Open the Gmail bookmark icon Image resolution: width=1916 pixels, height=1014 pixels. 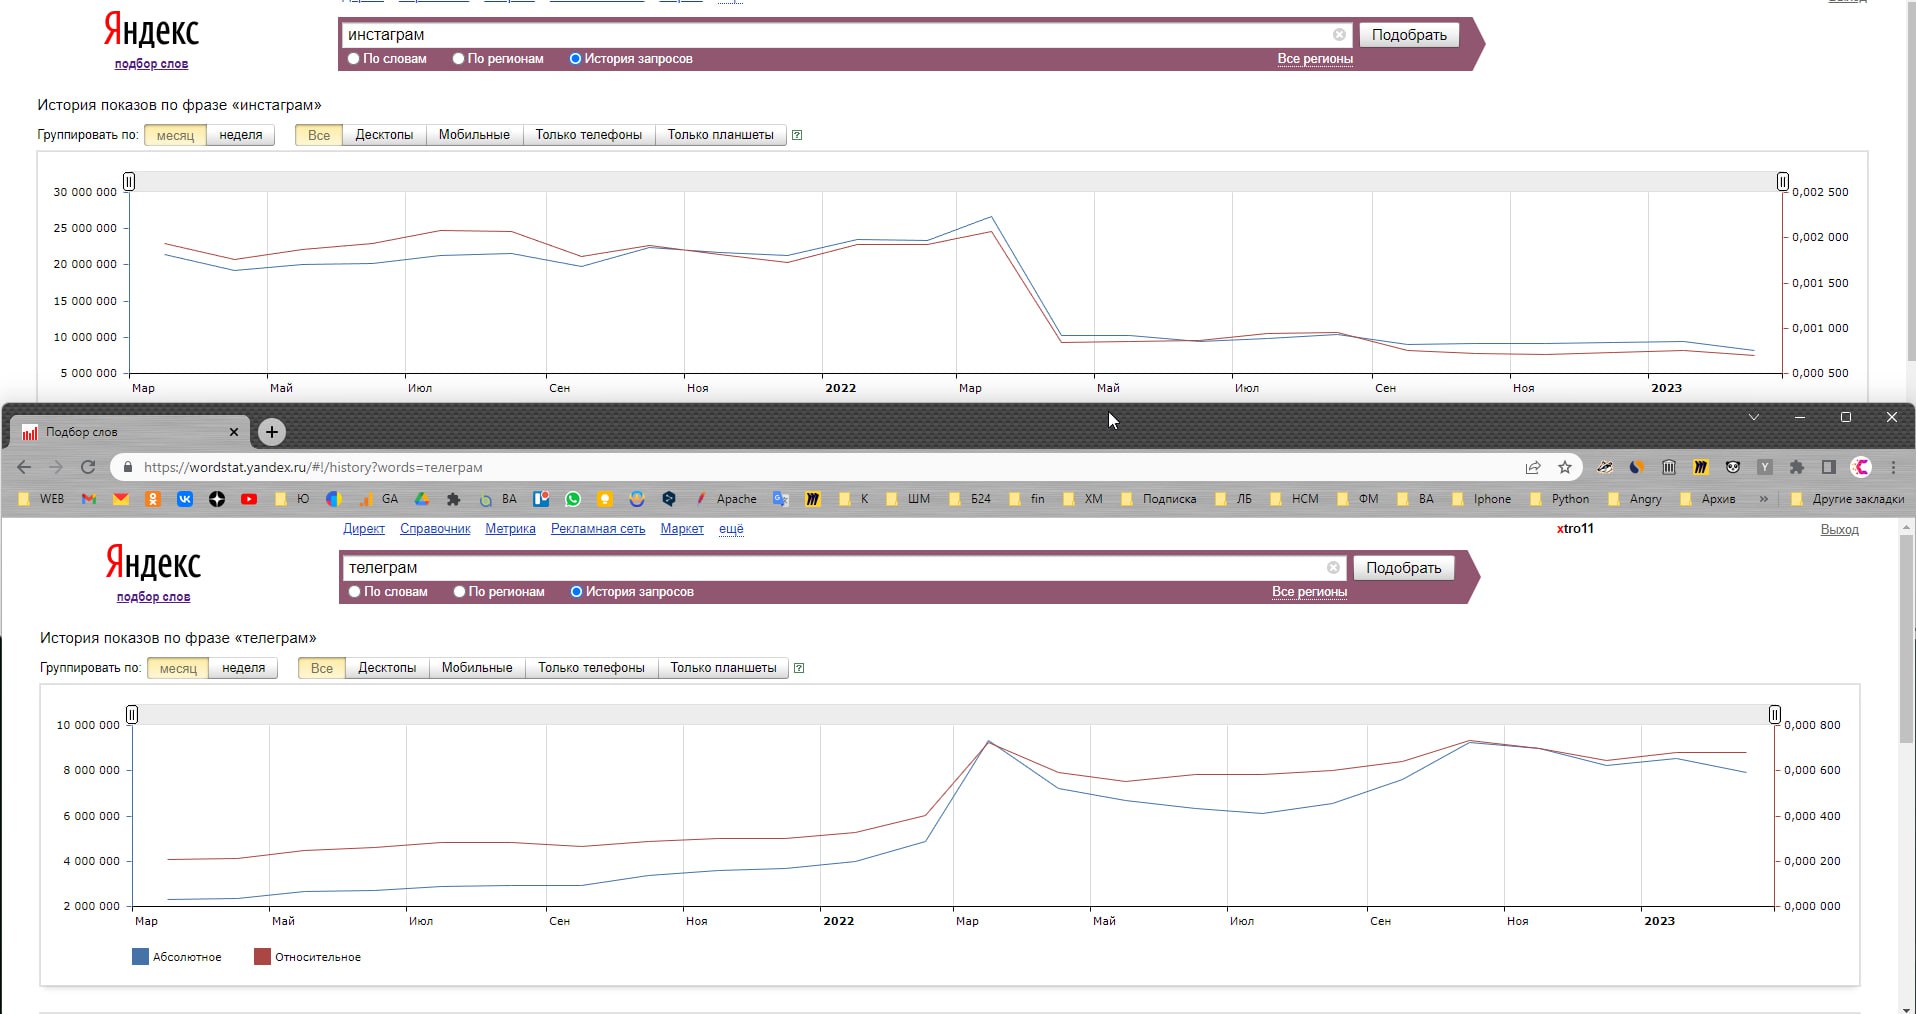(x=89, y=498)
